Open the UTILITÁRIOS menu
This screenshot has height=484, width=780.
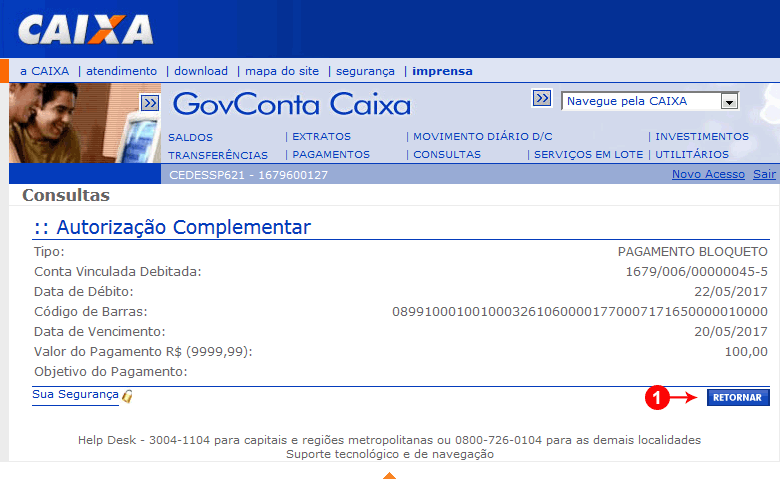(x=691, y=155)
